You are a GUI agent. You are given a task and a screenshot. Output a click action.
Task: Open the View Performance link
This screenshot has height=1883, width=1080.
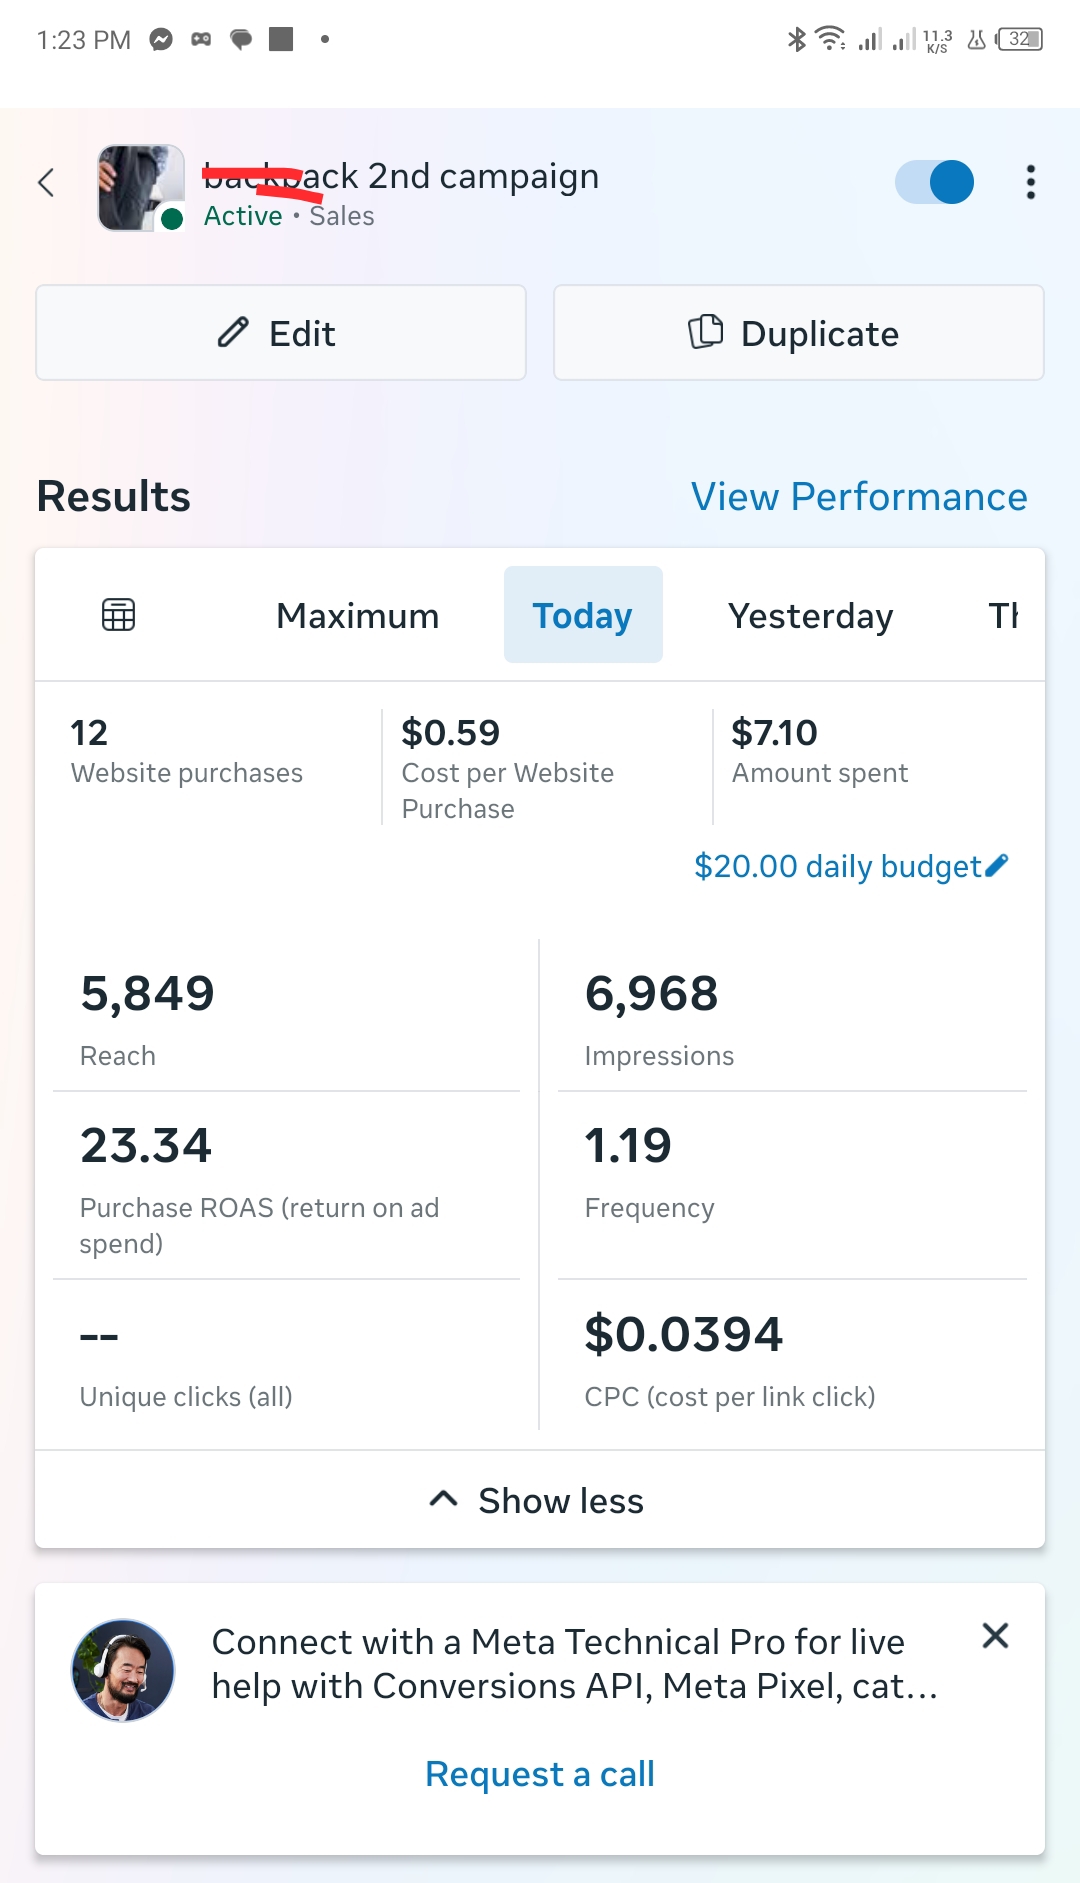pos(858,497)
